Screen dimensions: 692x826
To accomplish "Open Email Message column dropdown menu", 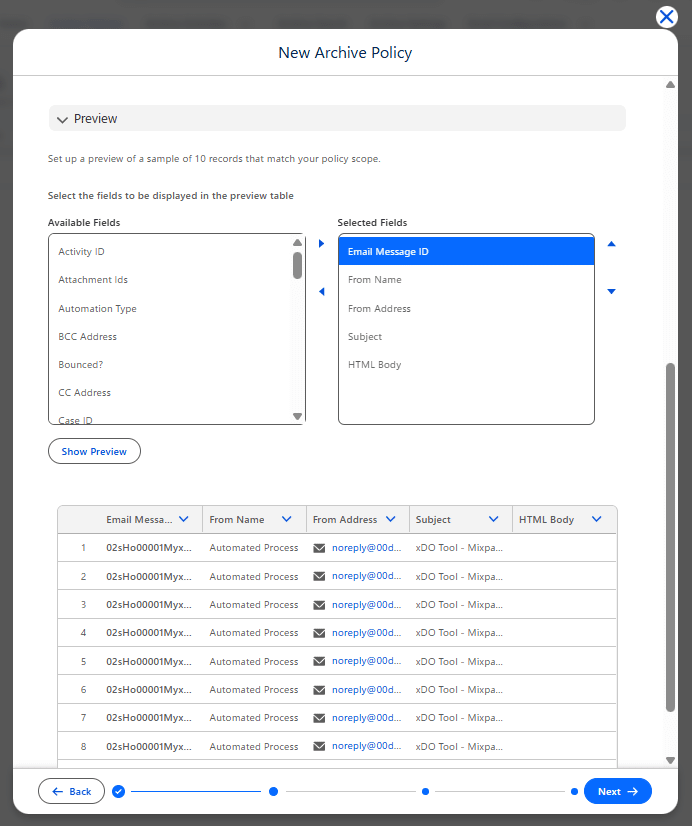I will point(184,519).
